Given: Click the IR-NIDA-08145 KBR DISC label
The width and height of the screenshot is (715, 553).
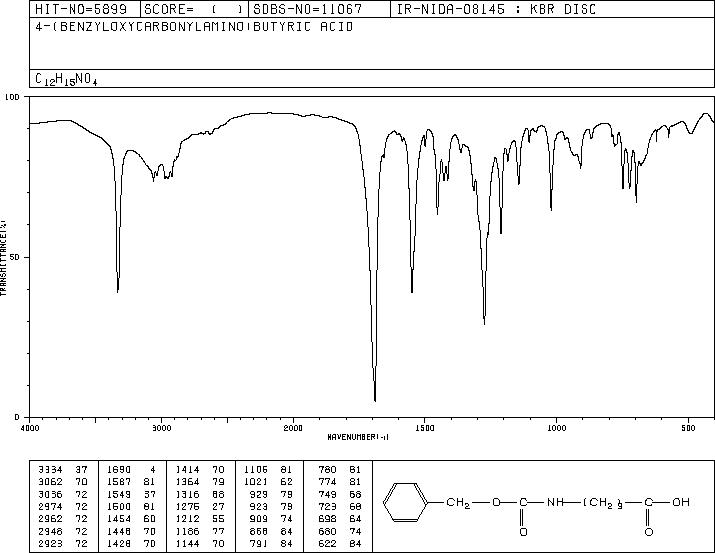Looking at the screenshot, I should 497,9.
